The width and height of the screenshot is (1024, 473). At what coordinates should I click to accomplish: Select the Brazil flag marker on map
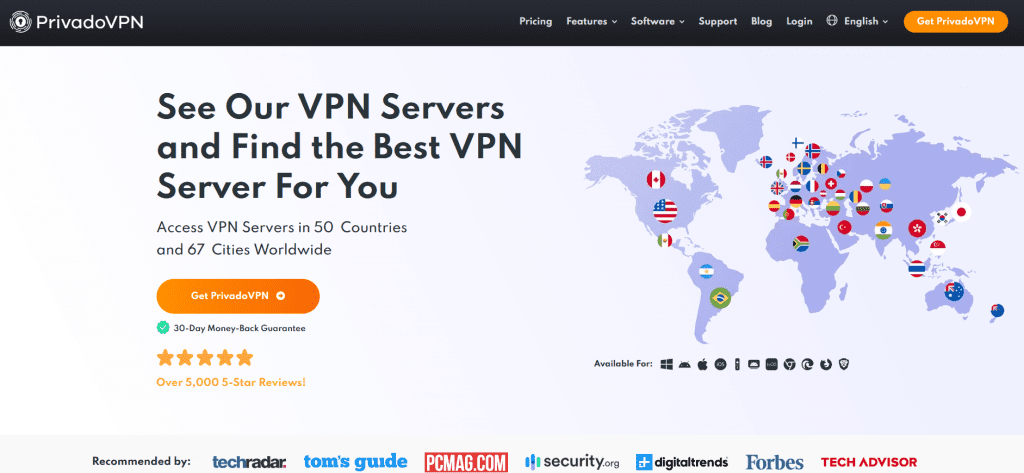[x=720, y=299]
